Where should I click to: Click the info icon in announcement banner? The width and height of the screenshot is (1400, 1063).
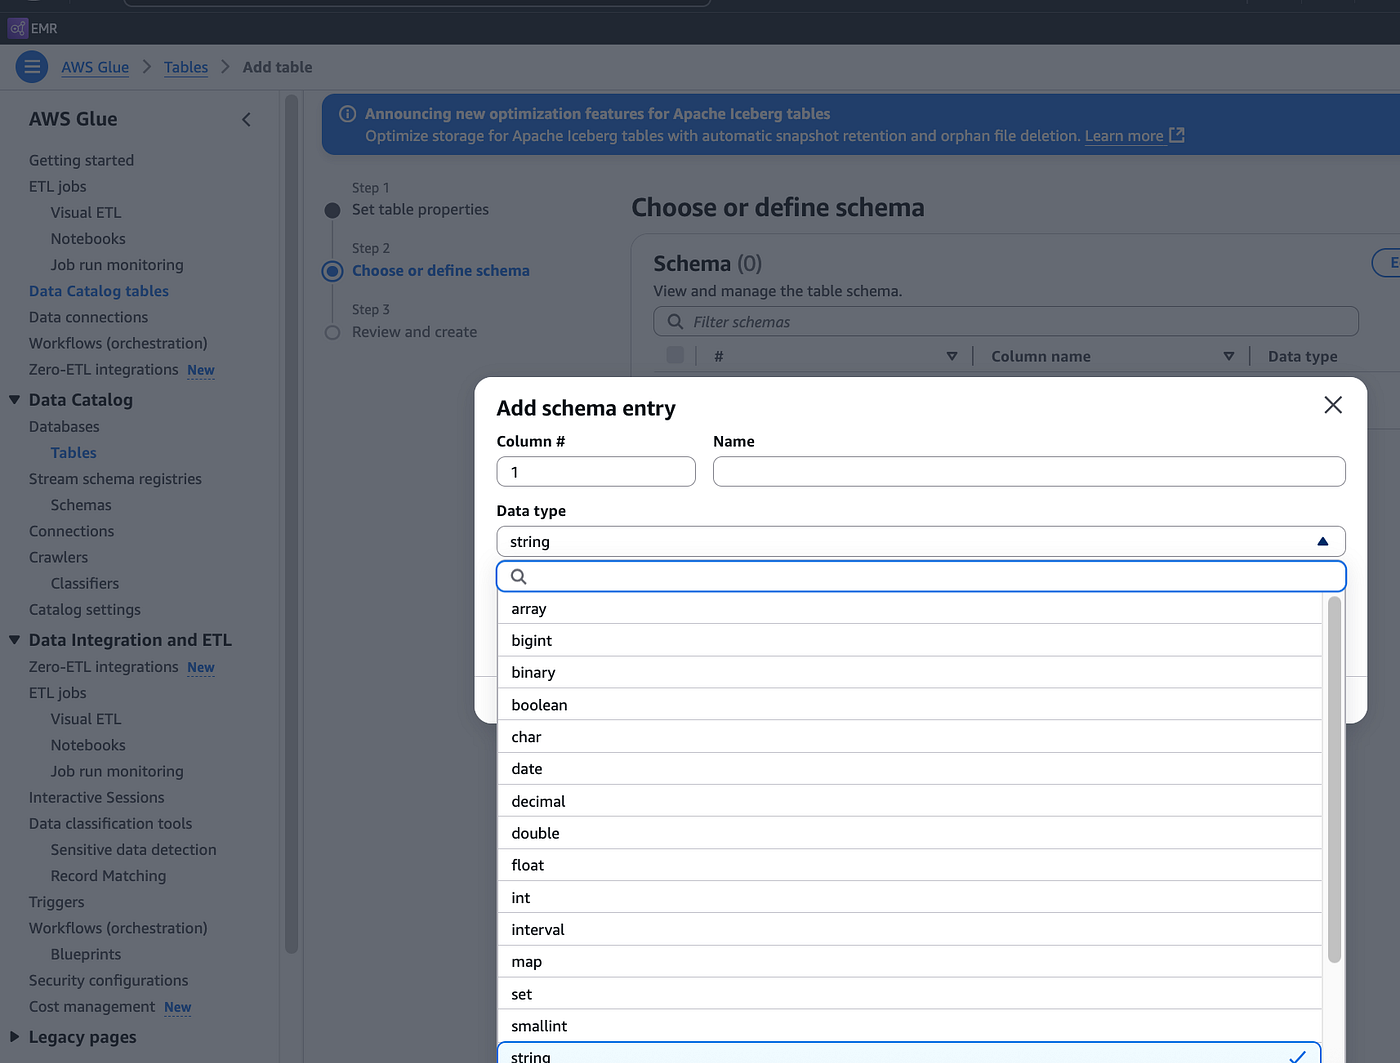pyautogui.click(x=348, y=114)
